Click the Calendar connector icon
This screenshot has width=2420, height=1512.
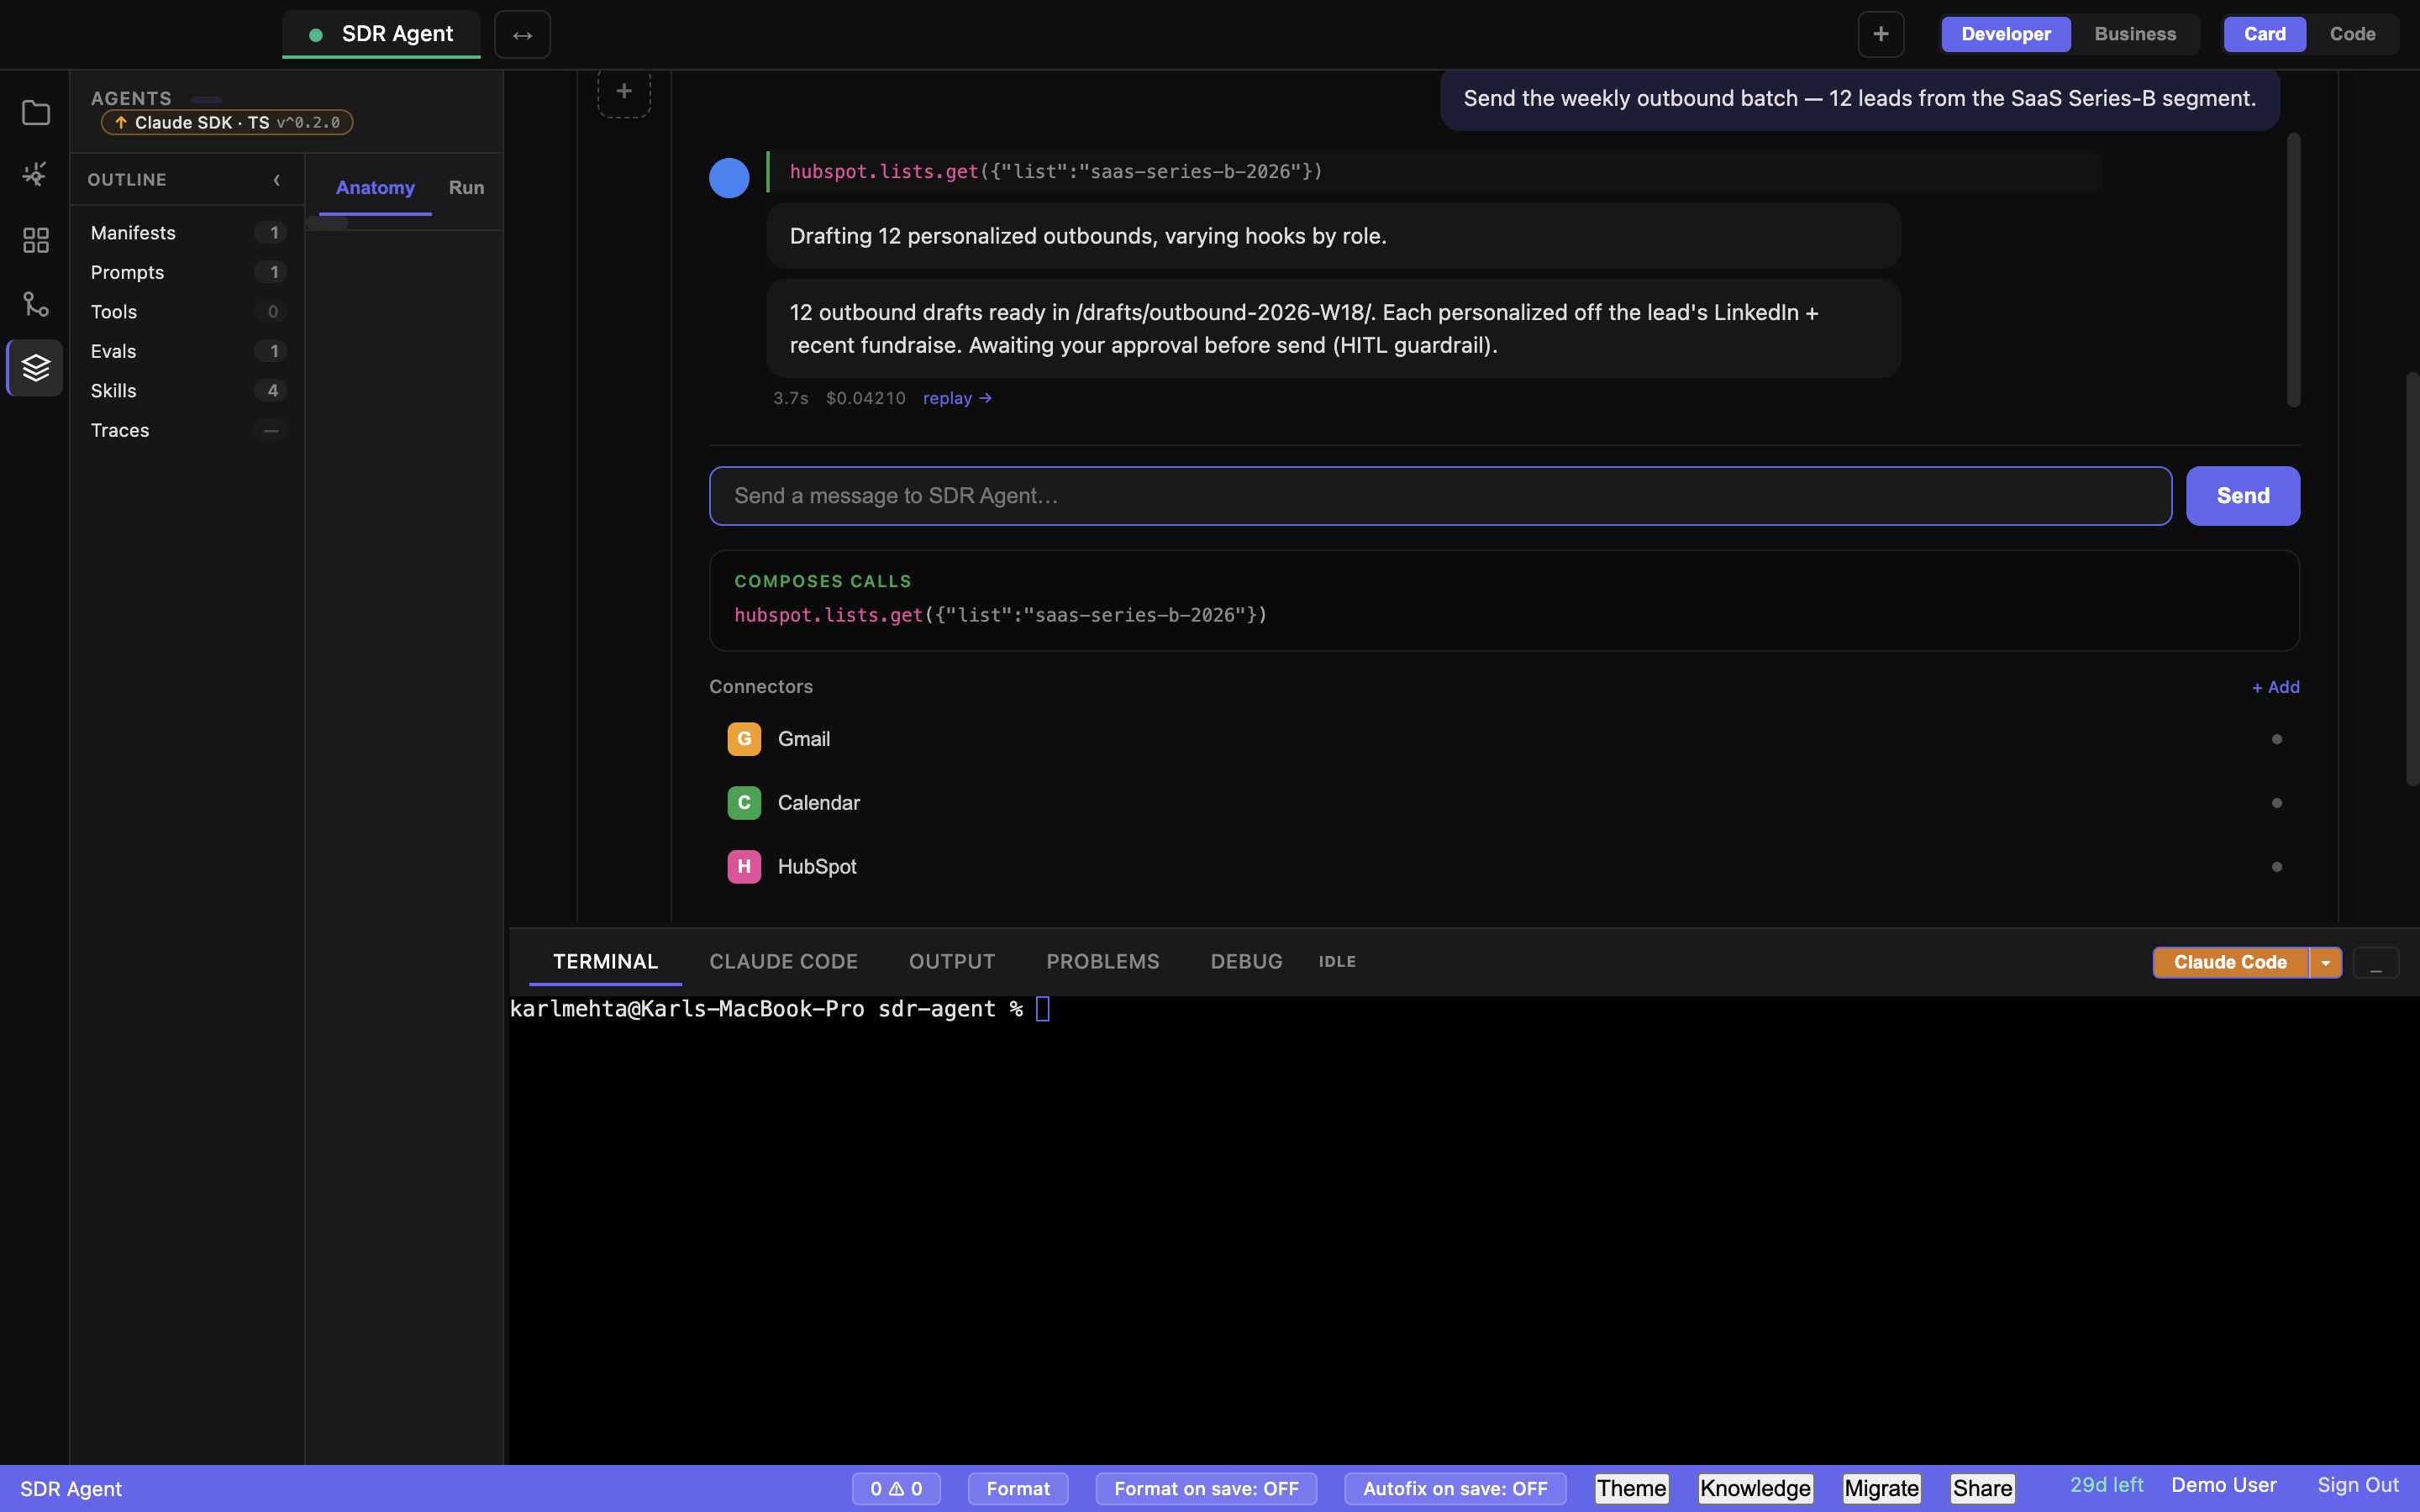pyautogui.click(x=744, y=803)
